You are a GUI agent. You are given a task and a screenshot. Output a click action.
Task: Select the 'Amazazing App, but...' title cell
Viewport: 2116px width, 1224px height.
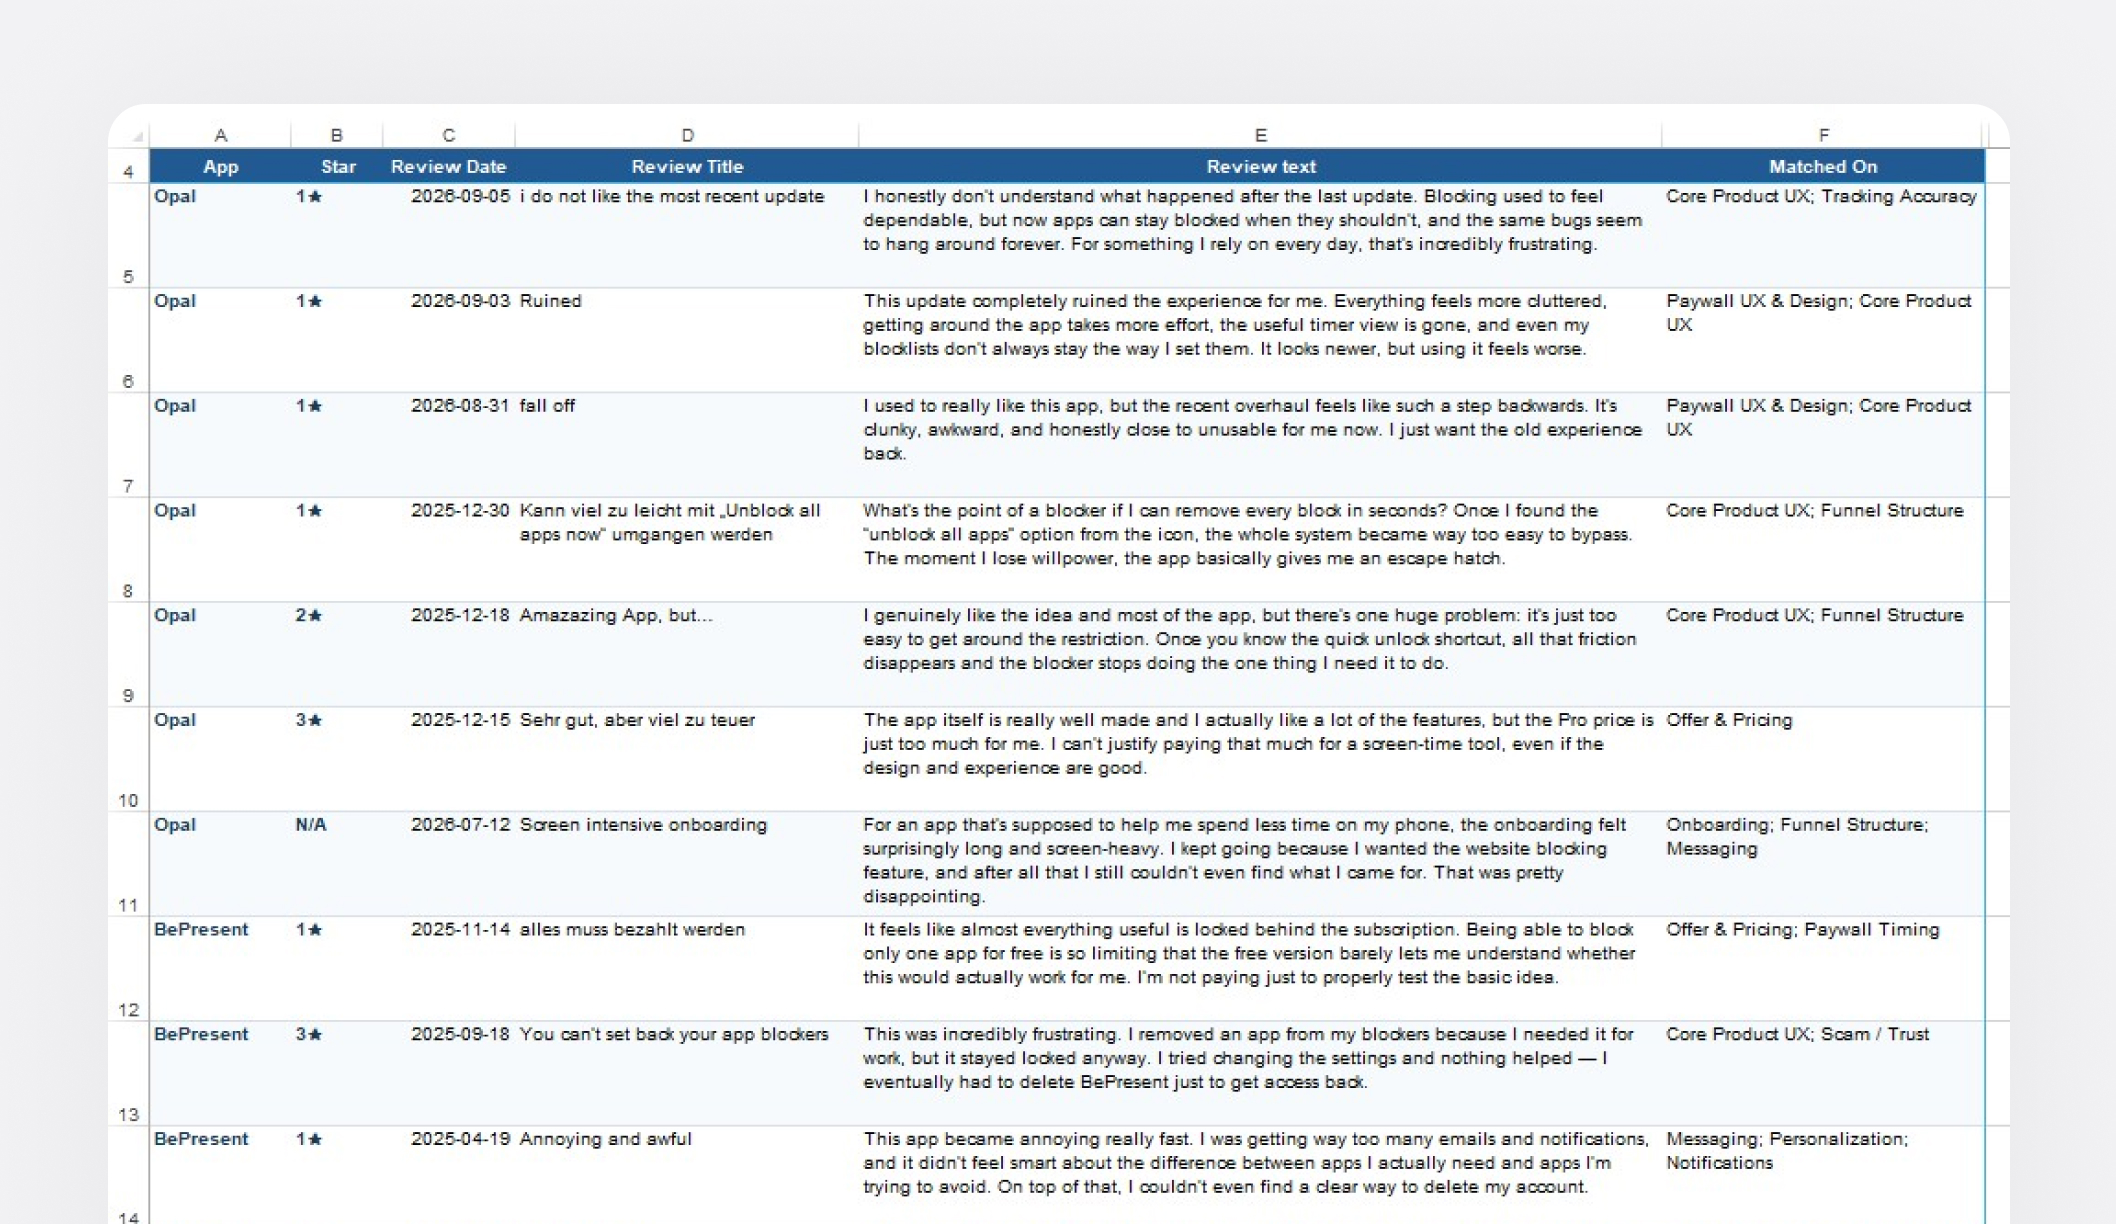[x=687, y=654]
